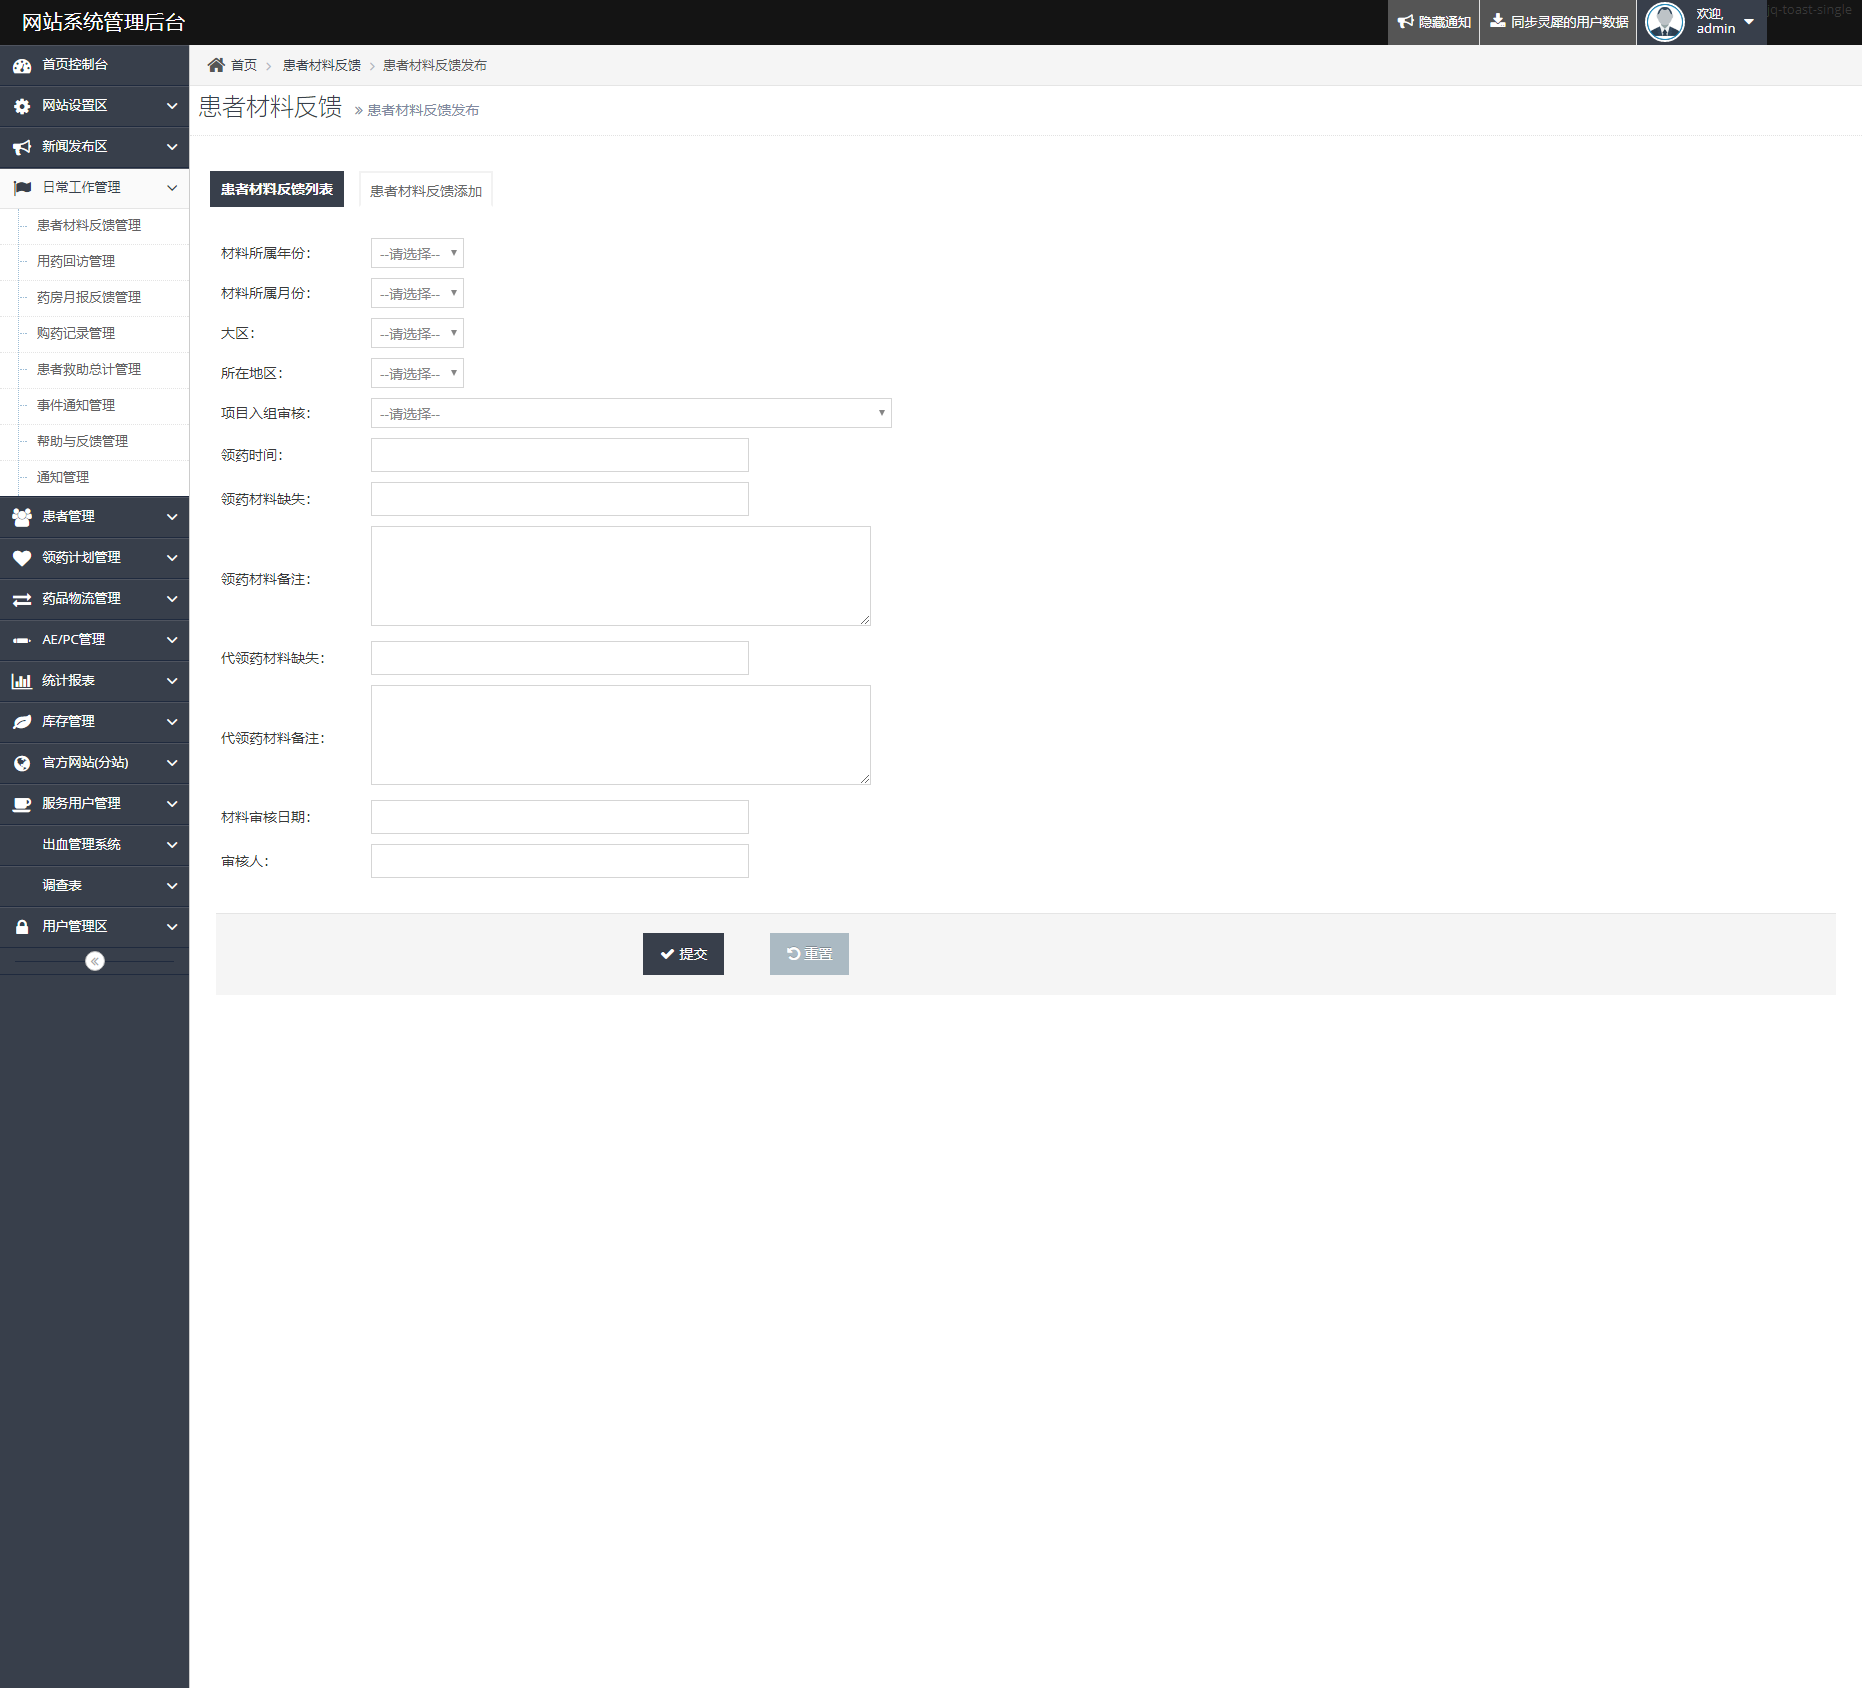Expand the 患者管理 chevron
Viewport: 1862px width, 1688px height.
point(172,517)
